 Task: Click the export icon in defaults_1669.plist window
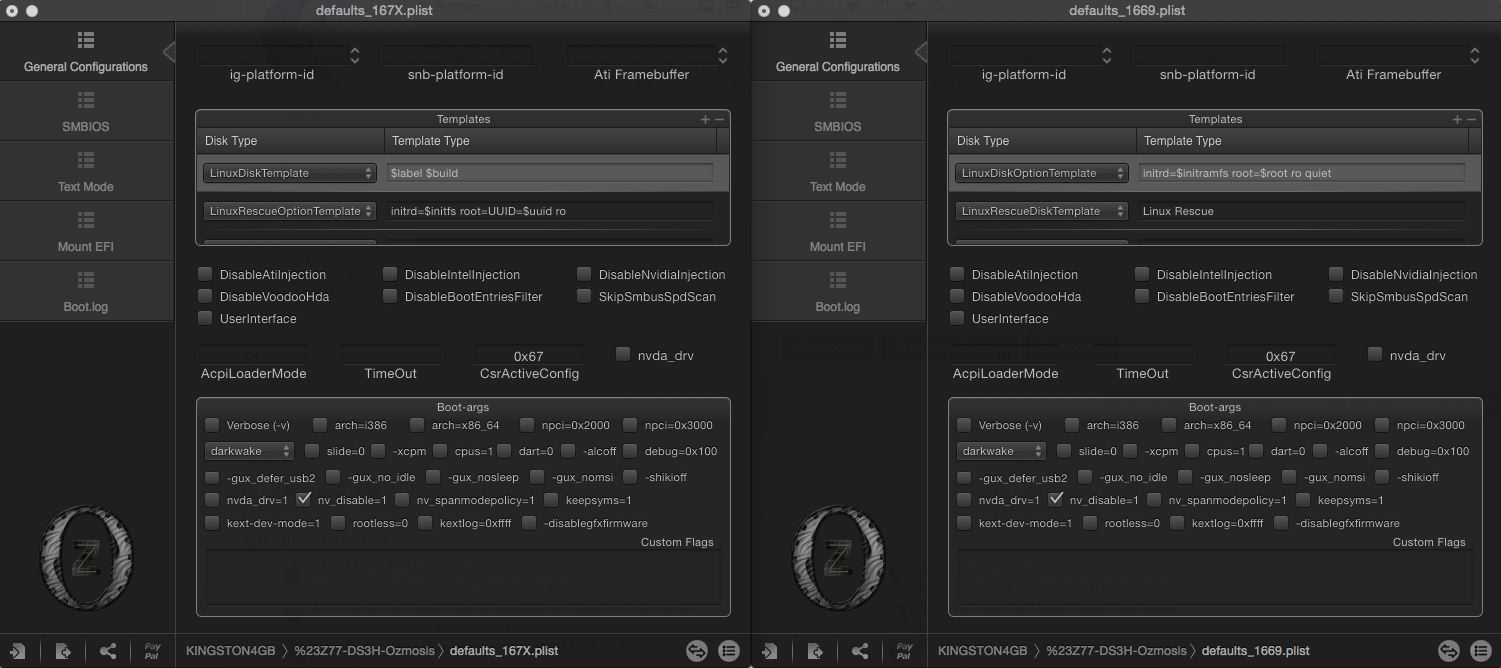815,651
